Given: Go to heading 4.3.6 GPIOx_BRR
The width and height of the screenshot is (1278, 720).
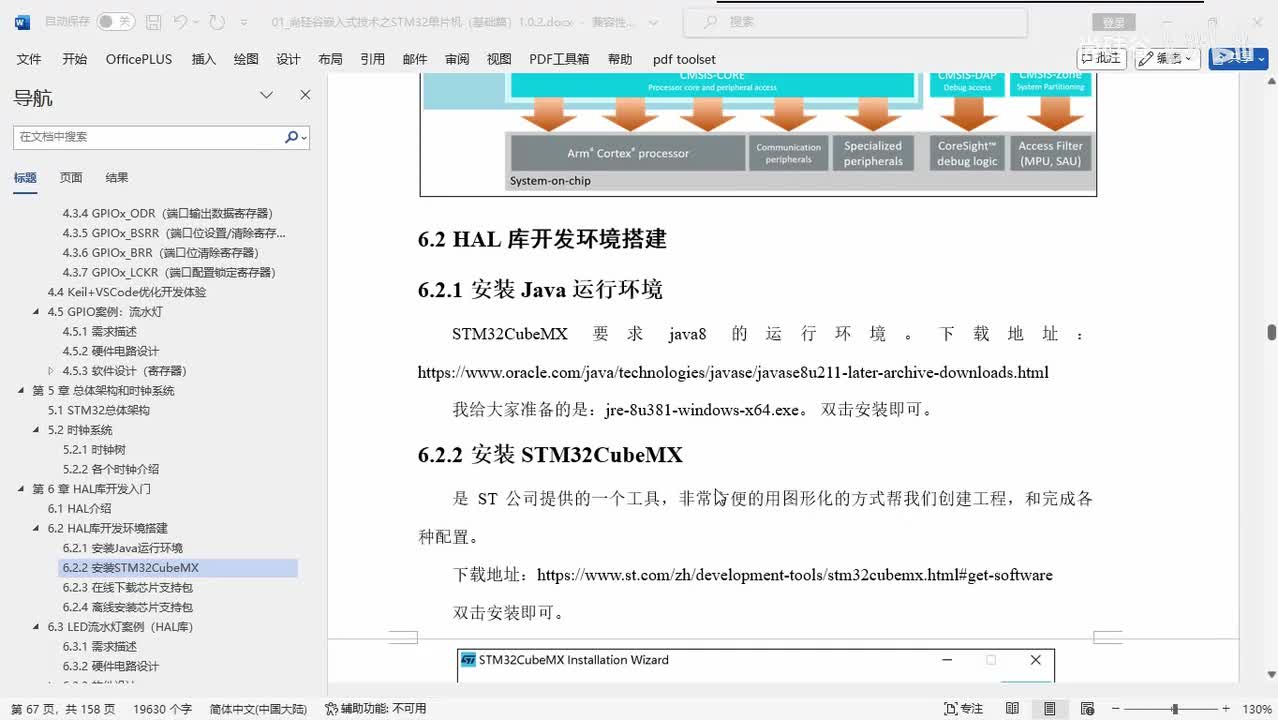Looking at the screenshot, I should (160, 253).
